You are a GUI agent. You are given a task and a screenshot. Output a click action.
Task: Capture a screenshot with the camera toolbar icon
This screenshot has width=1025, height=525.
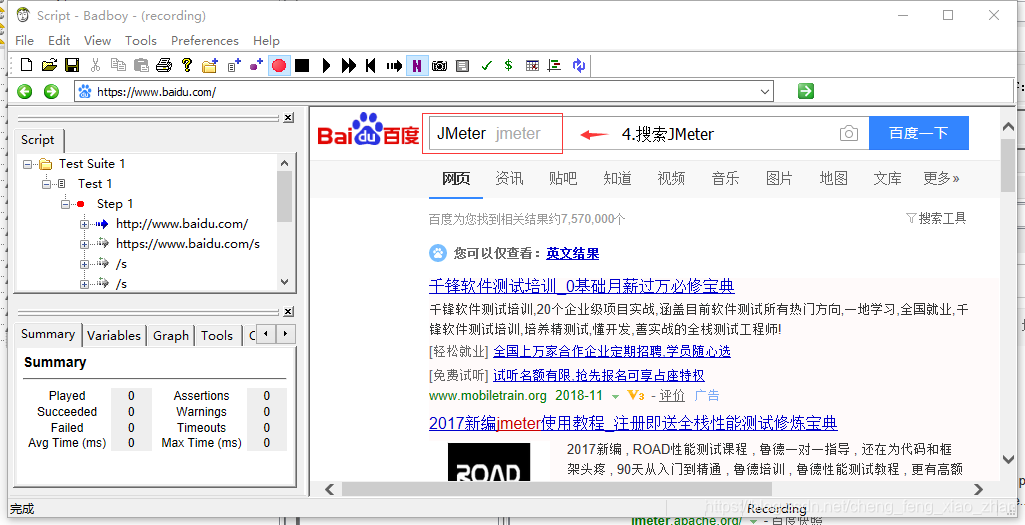439,65
